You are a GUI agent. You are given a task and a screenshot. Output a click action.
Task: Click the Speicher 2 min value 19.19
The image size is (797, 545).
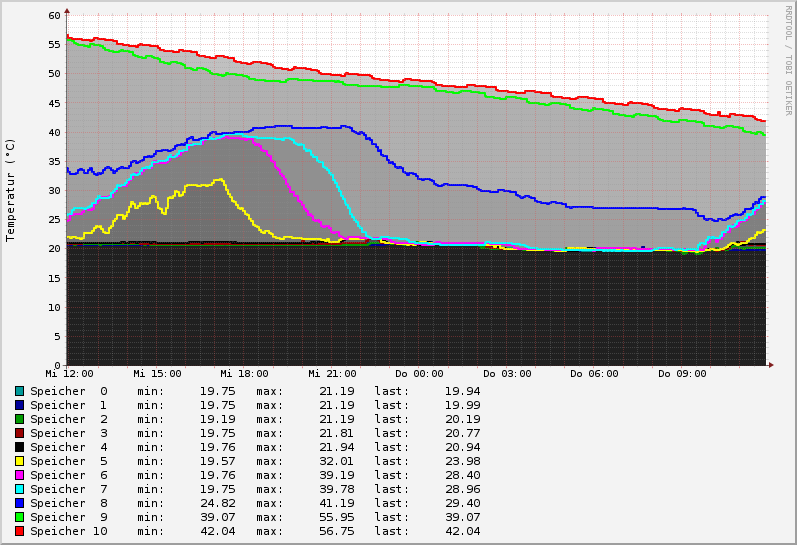pyautogui.click(x=217, y=419)
